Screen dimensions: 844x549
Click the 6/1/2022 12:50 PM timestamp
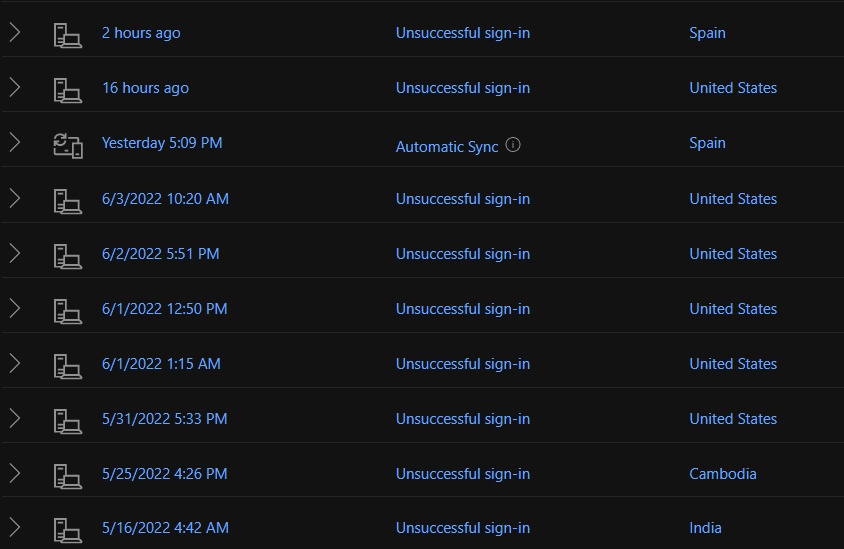tap(164, 309)
